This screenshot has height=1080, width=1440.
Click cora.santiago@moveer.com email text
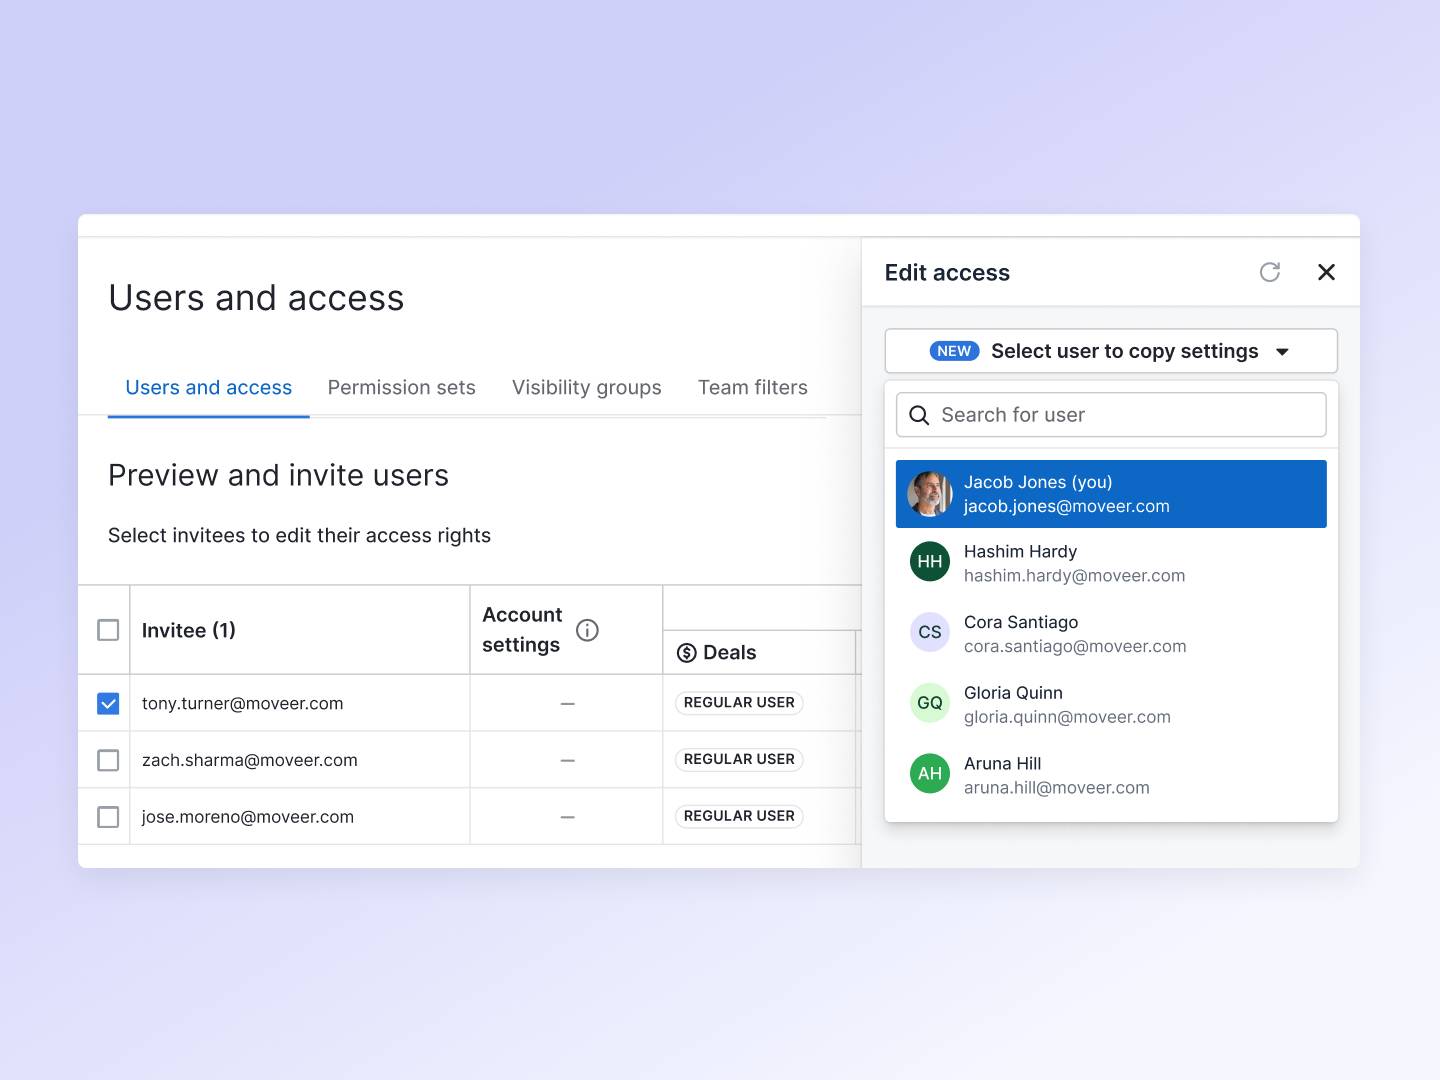[1075, 646]
